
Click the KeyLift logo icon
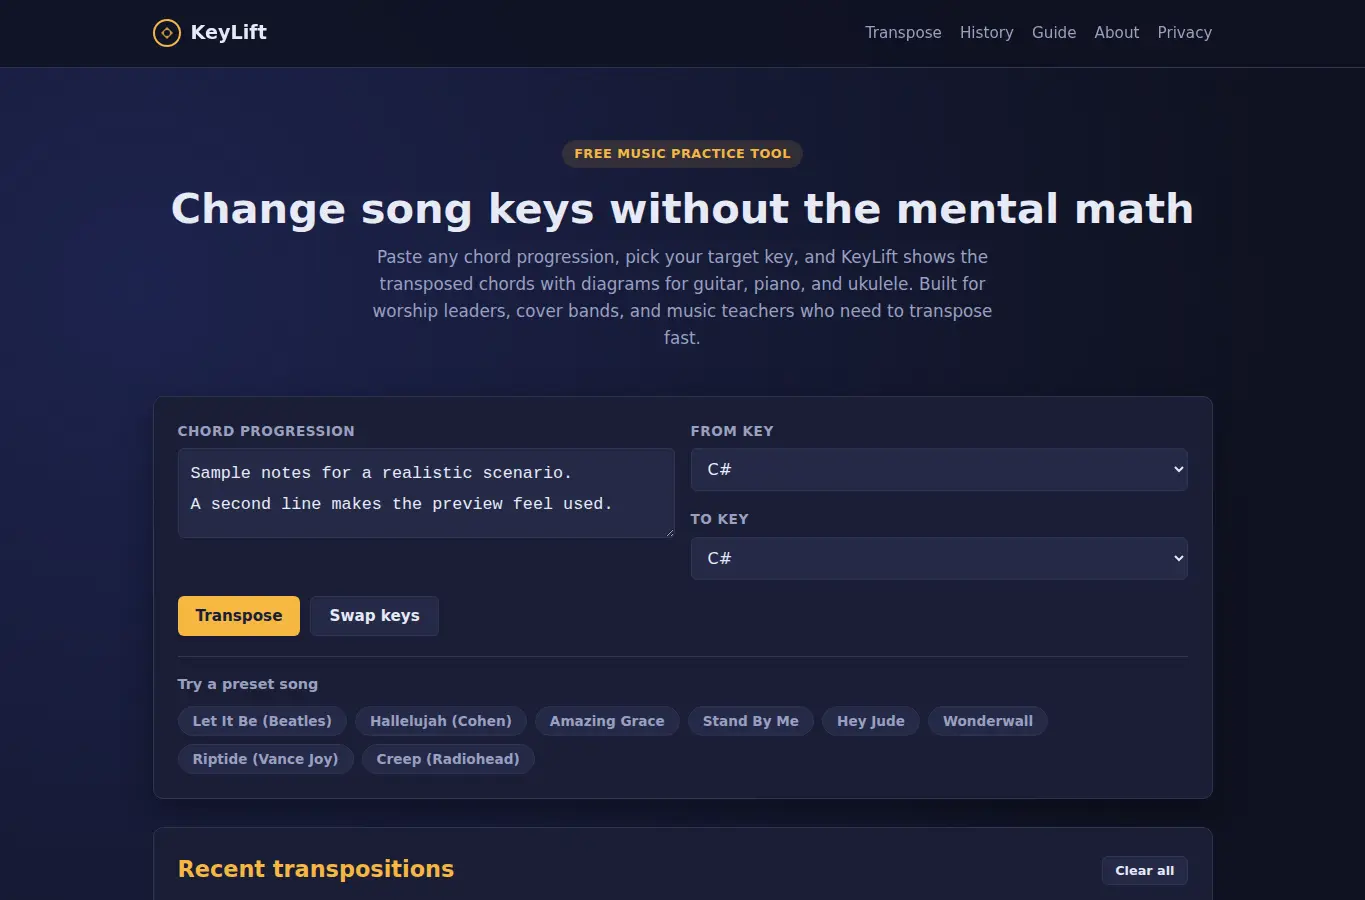[x=166, y=33]
